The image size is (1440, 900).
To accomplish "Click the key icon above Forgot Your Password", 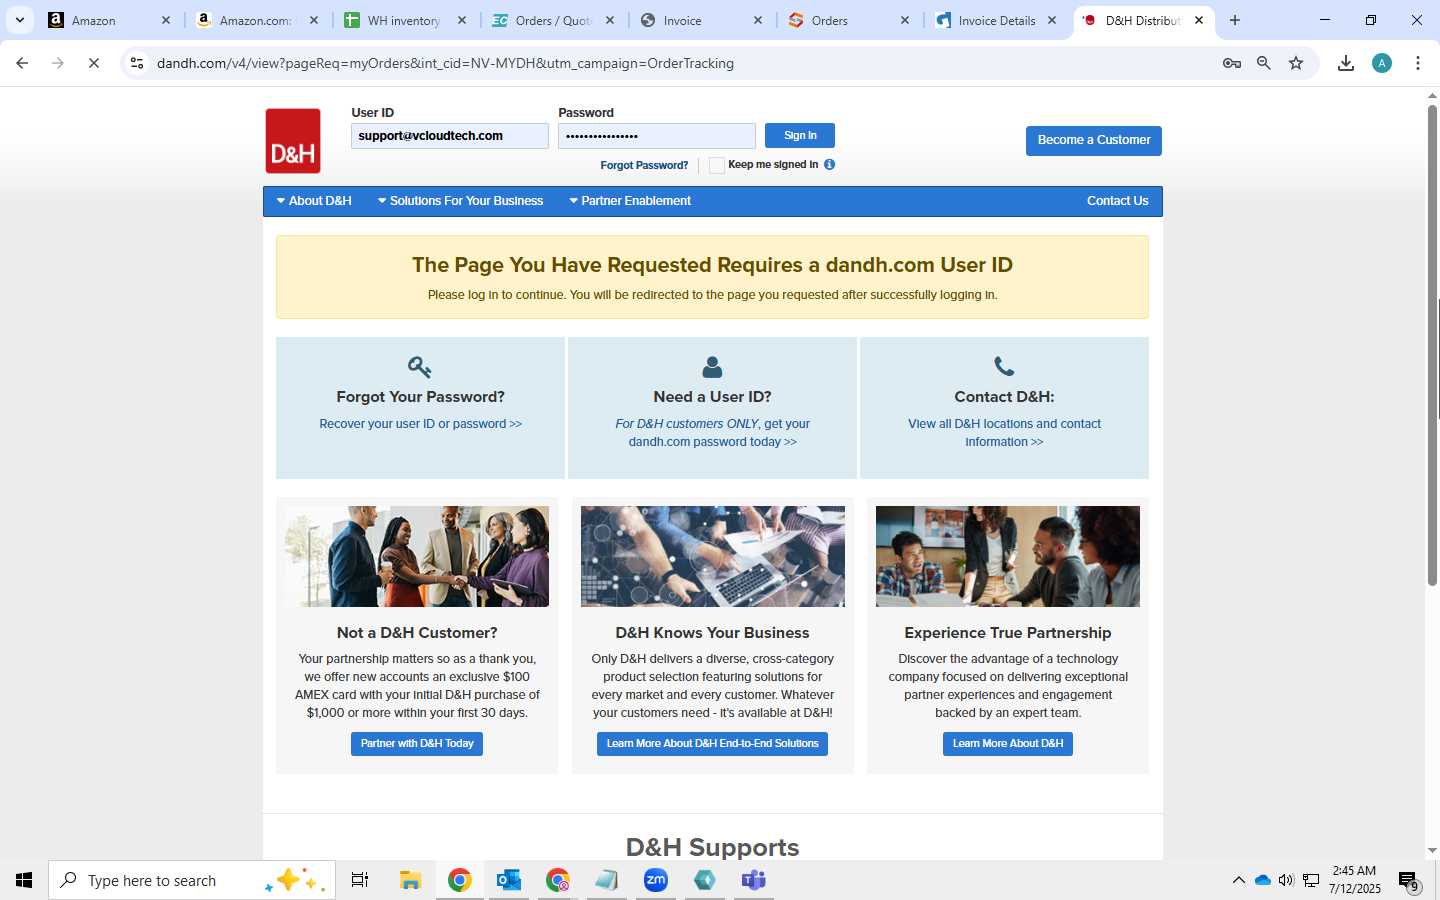I will click(420, 367).
